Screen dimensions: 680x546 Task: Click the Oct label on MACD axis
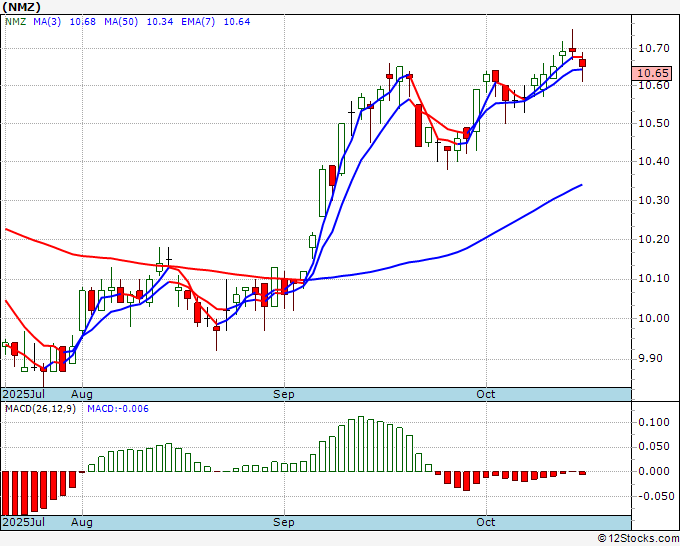click(486, 522)
